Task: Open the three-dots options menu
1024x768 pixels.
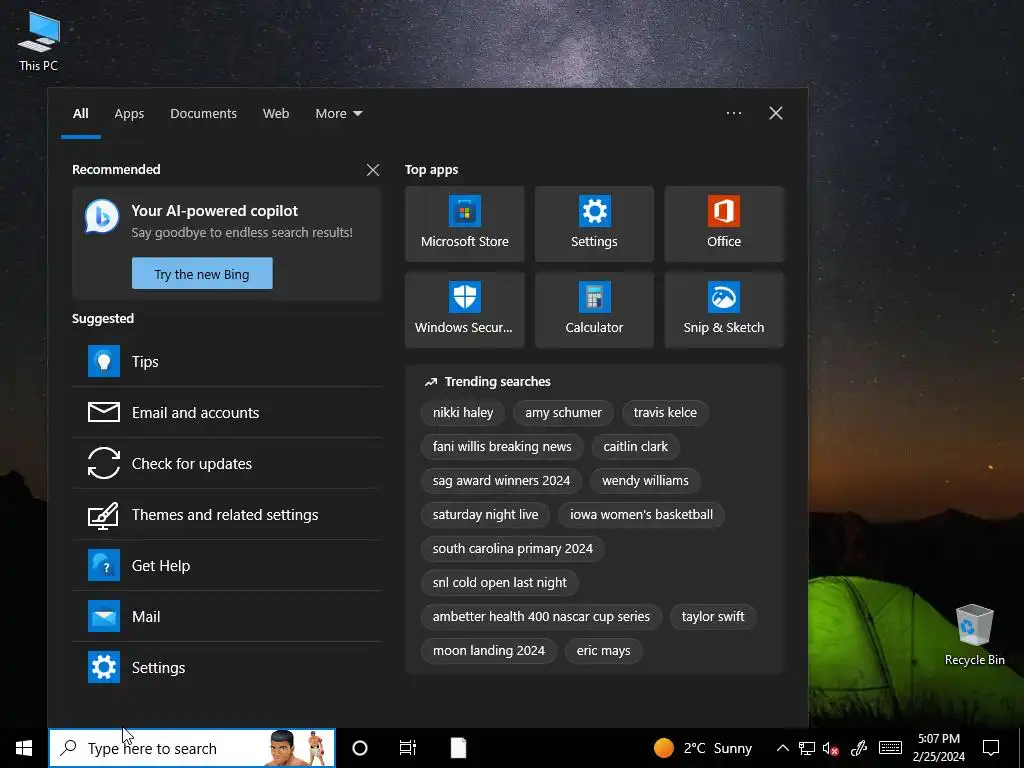Action: (x=733, y=113)
